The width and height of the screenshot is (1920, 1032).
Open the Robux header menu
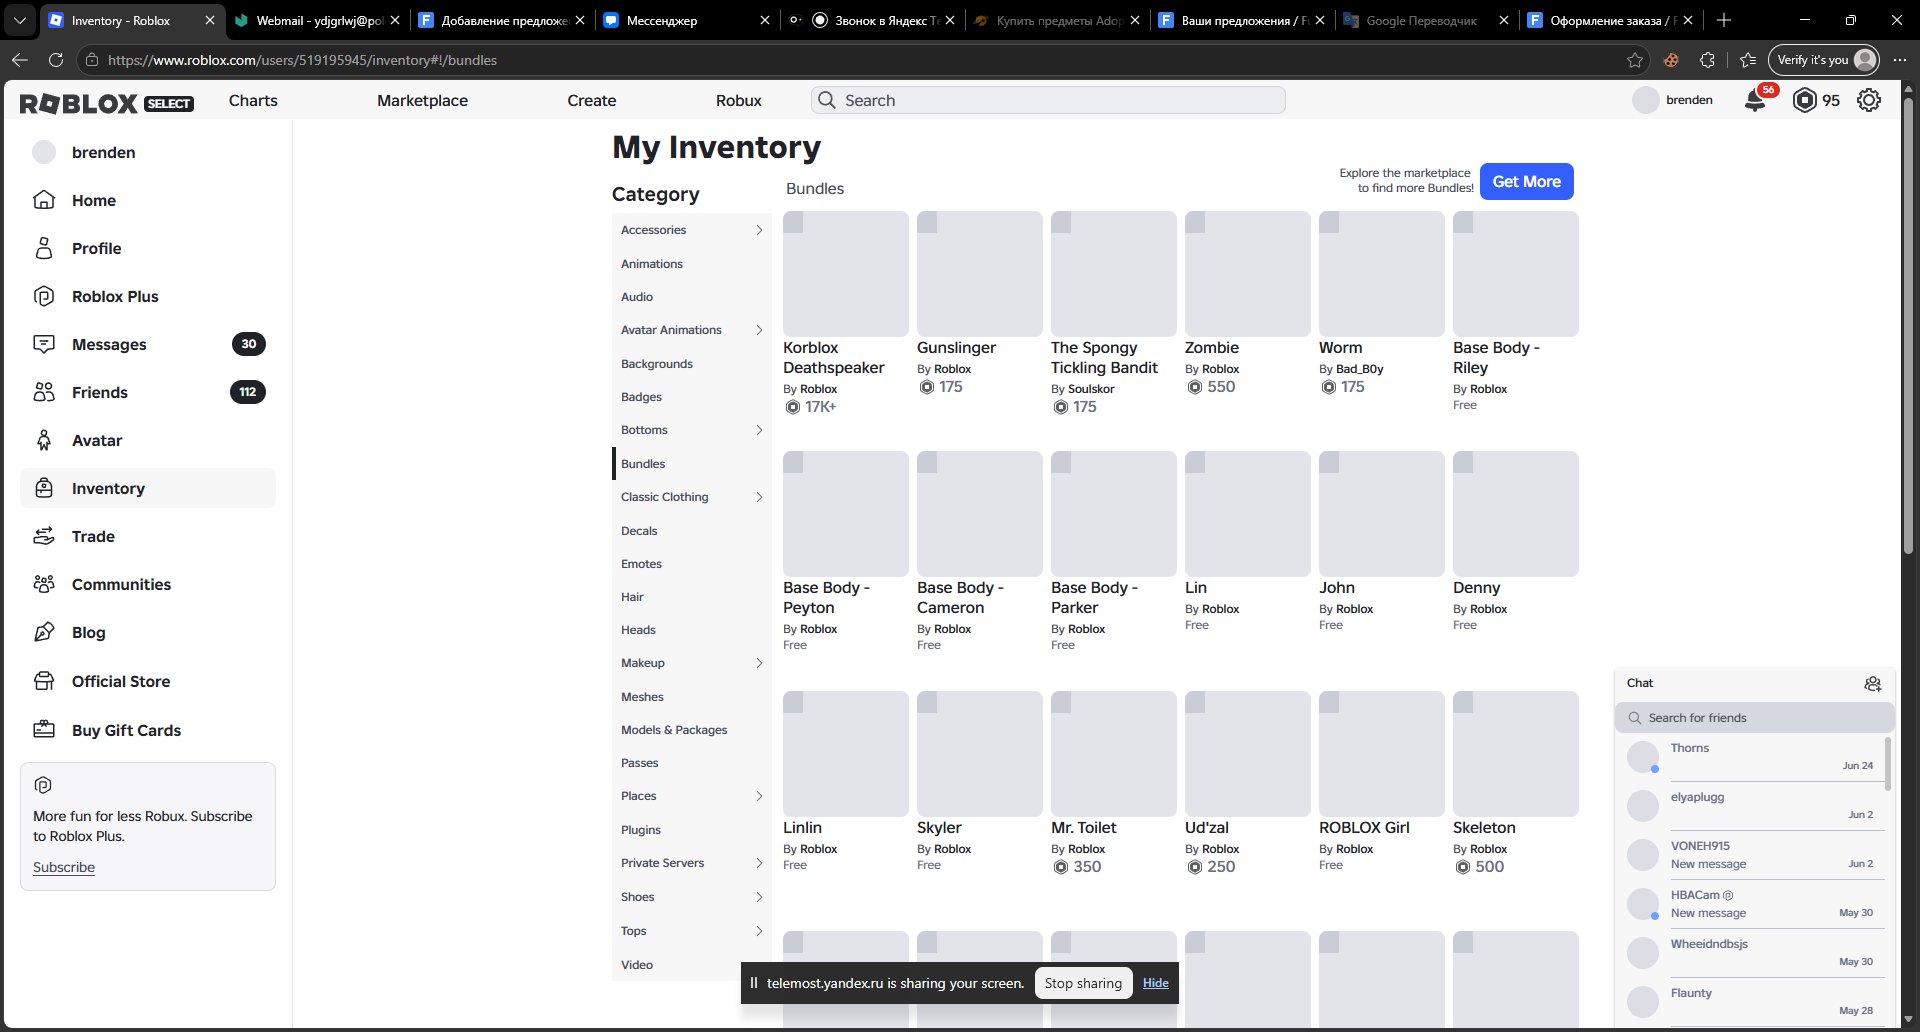click(739, 100)
